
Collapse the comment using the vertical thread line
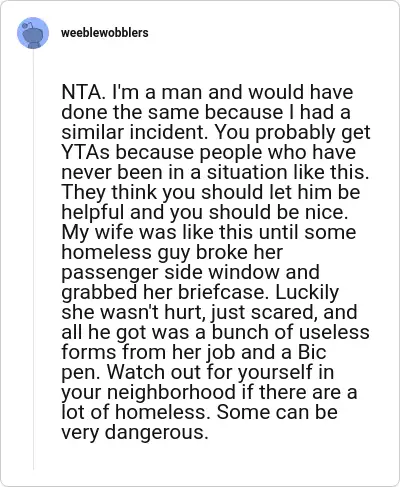(x=33, y=259)
